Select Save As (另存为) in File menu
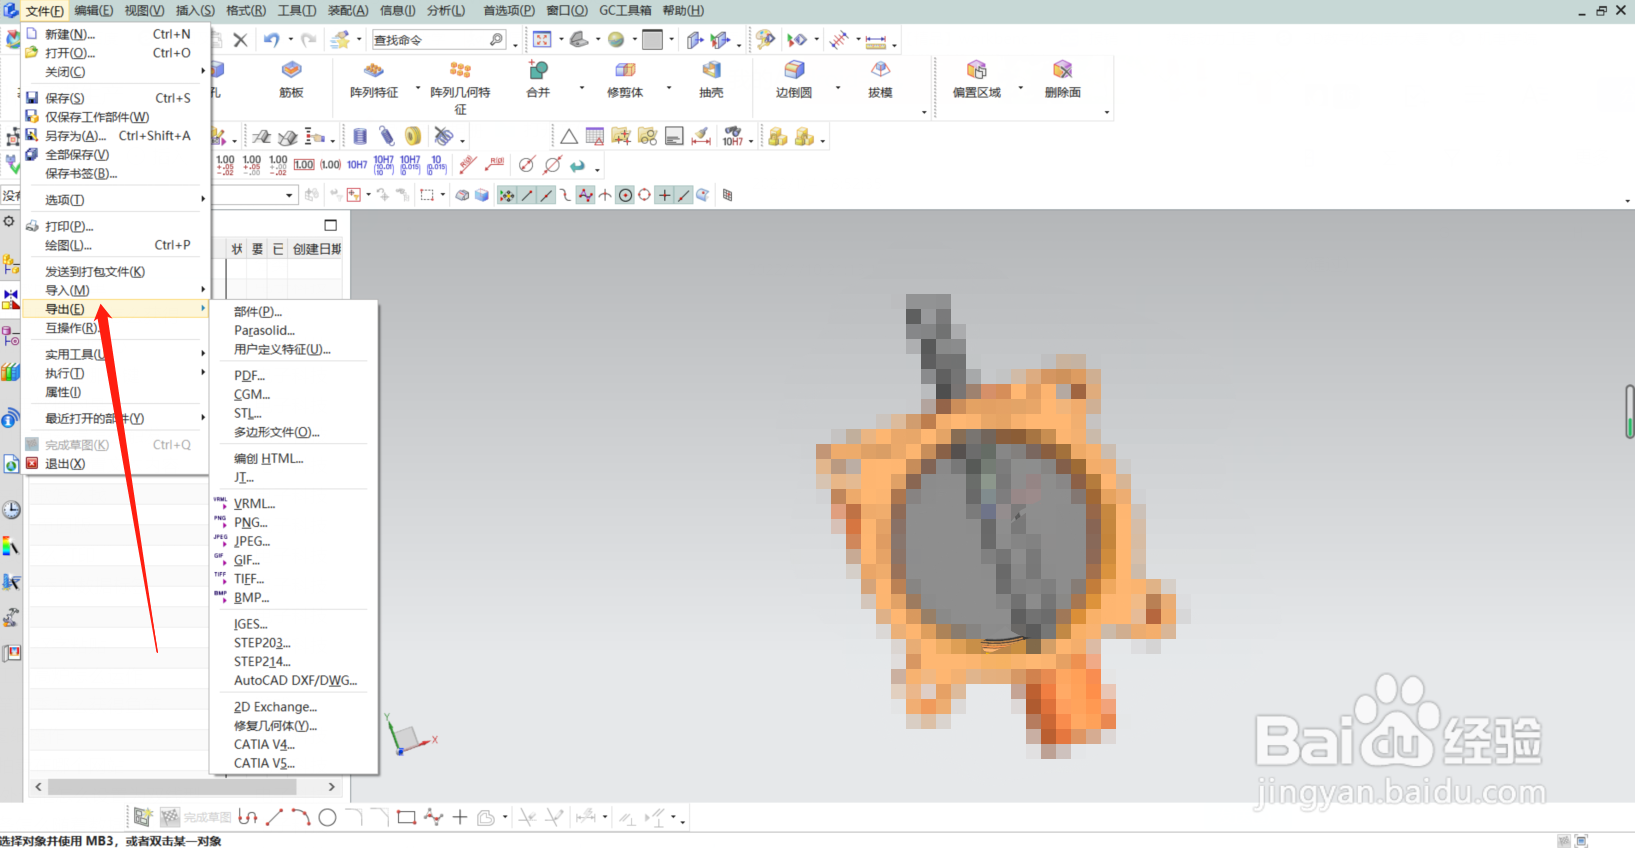Image resolution: width=1635 pixels, height=848 pixels. click(116, 136)
